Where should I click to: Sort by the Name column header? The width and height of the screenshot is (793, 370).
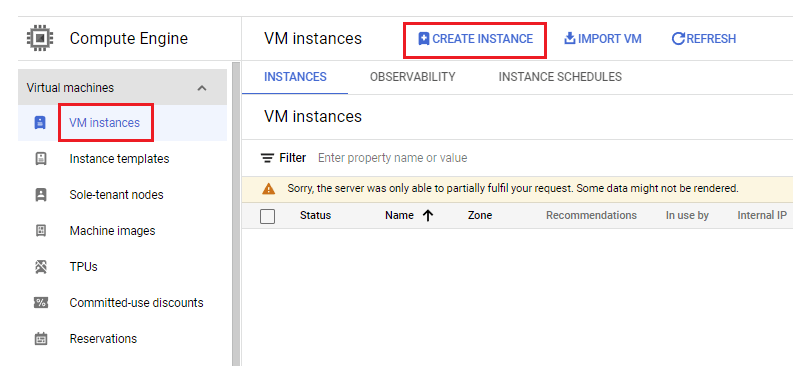(x=399, y=215)
